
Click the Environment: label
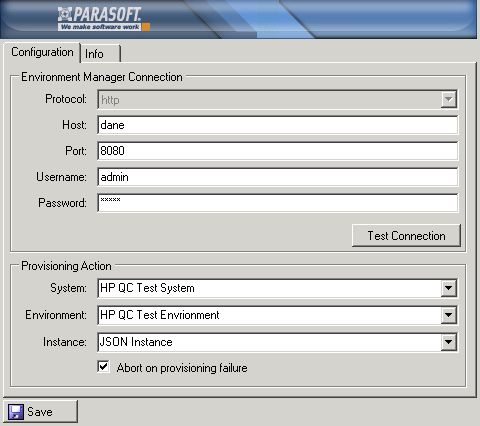click(x=56, y=315)
